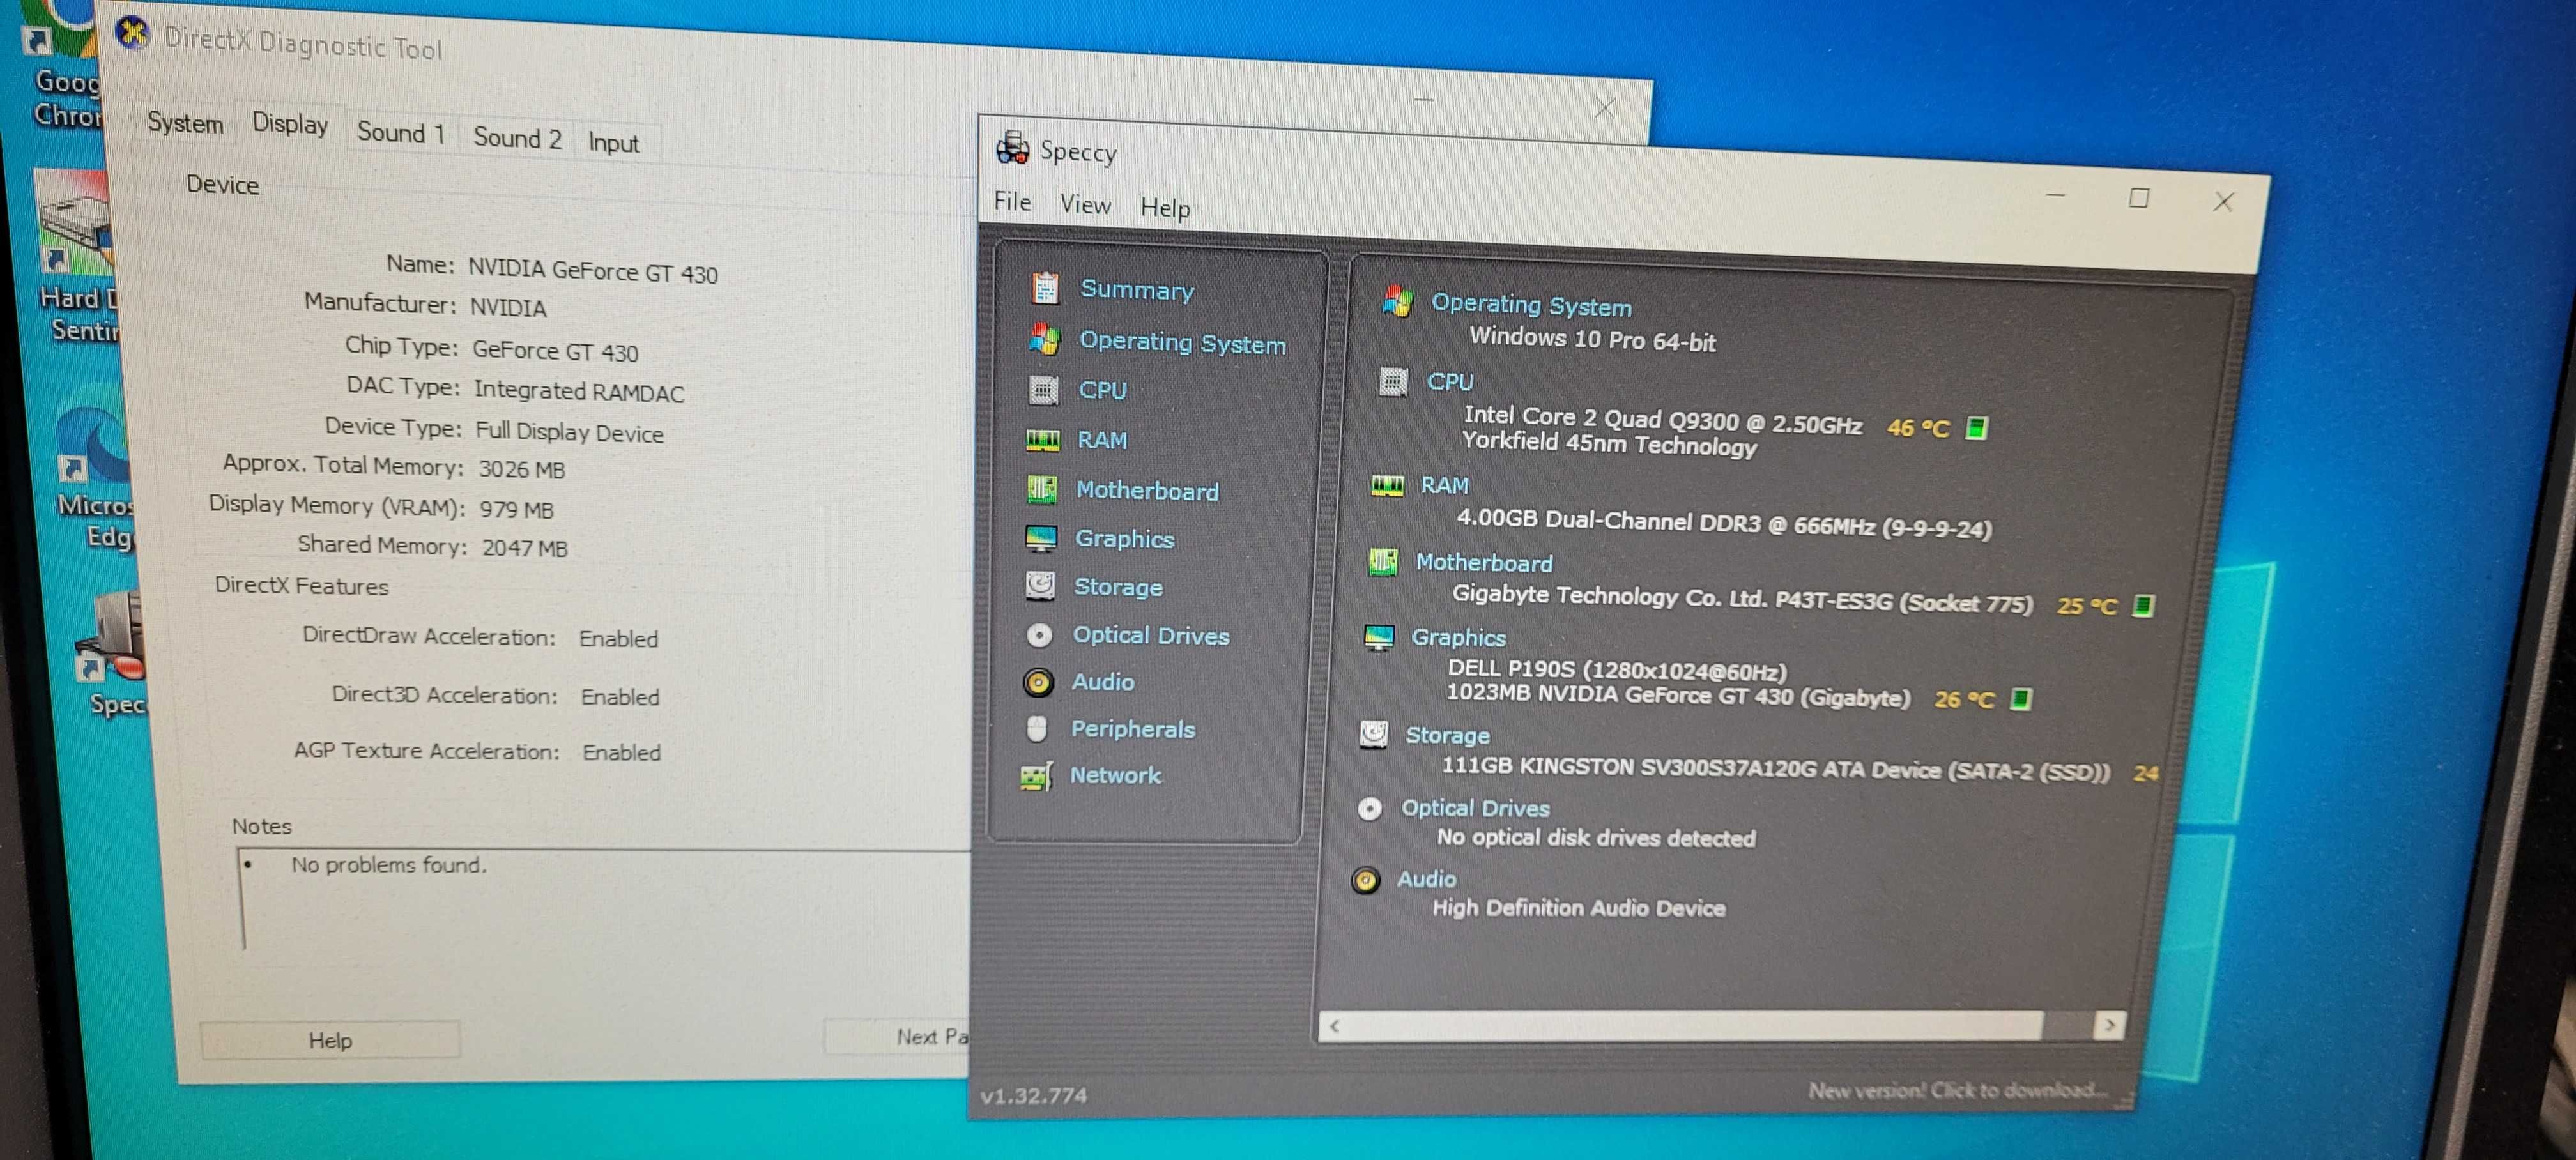Click the Notes box in DirectX tool
Screen dimensions: 2576x1160
pos(604,900)
